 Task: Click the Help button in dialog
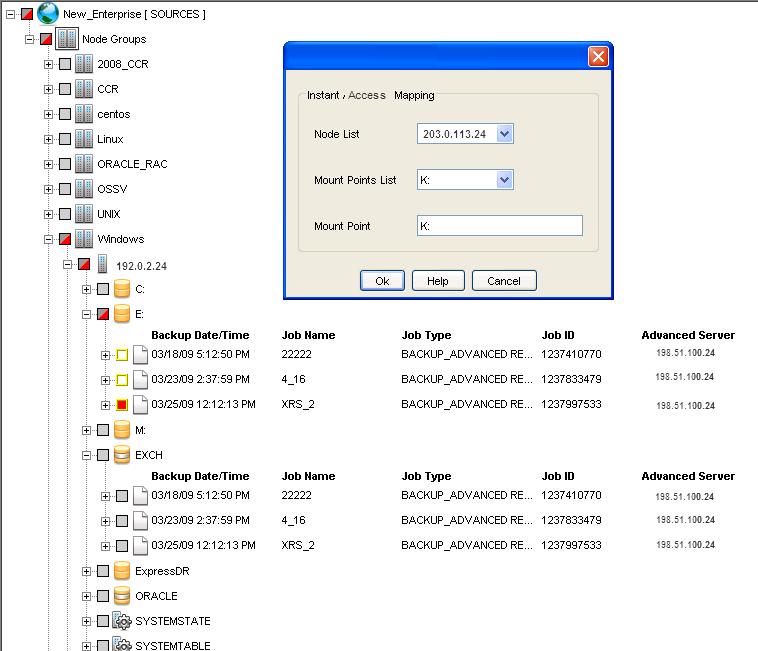coord(438,281)
